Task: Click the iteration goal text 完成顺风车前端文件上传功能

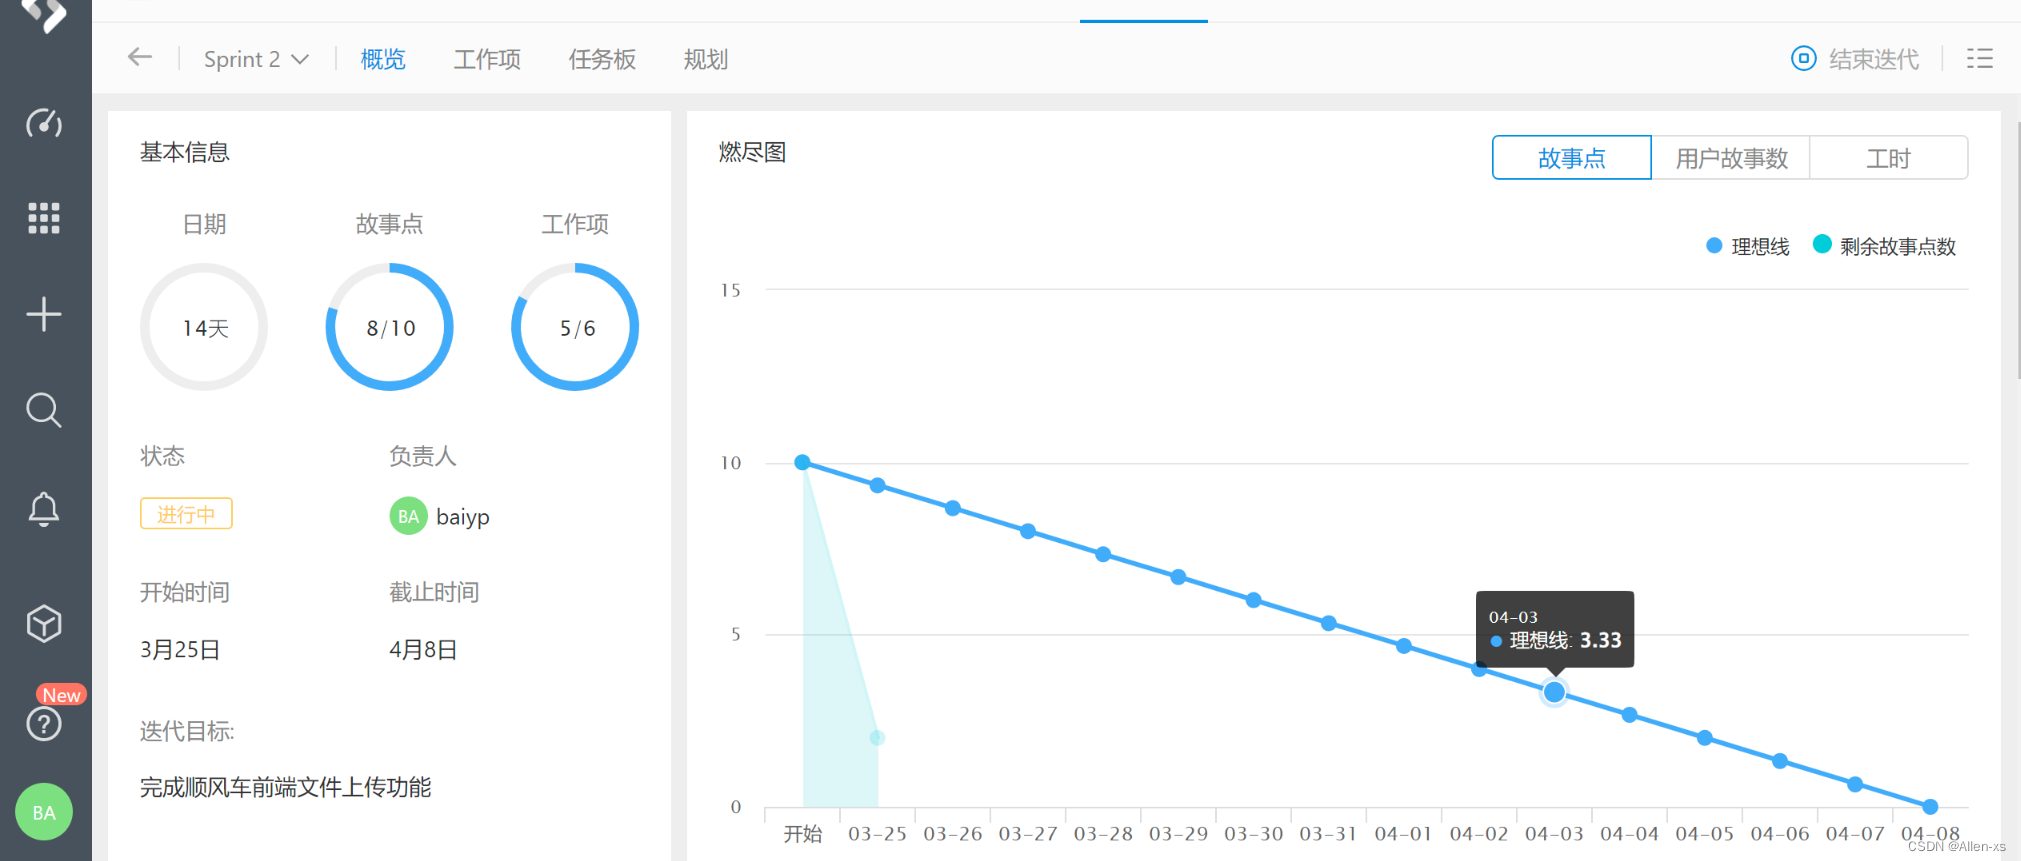Action: coord(285,787)
